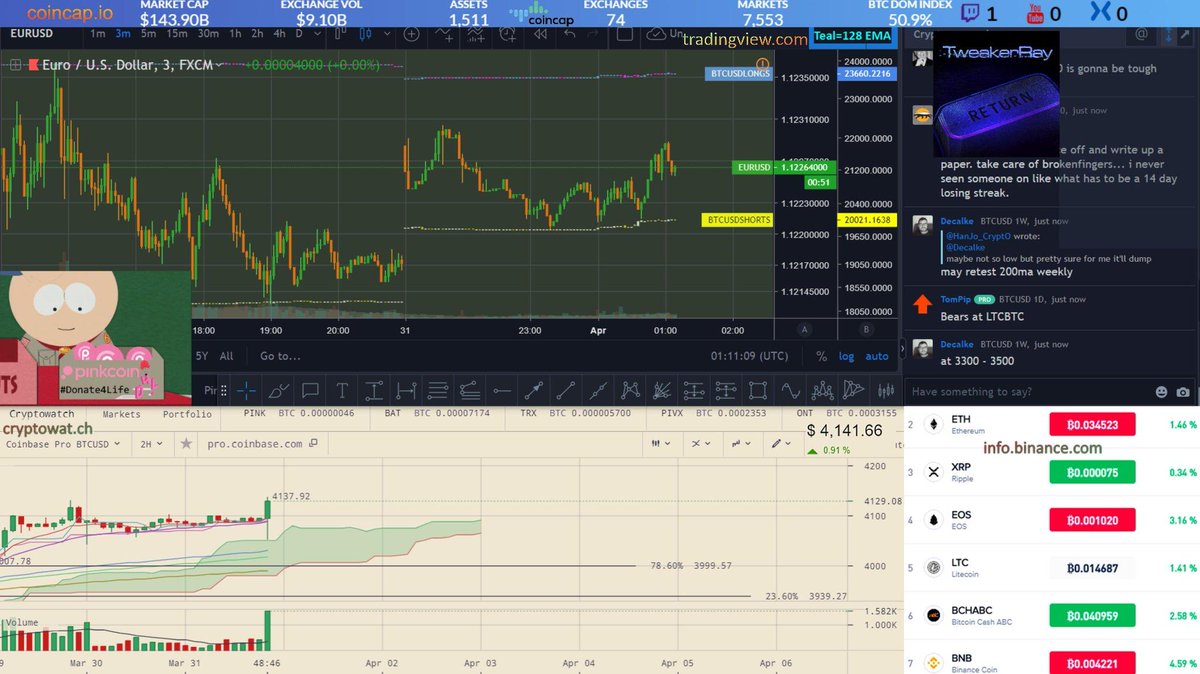Viewport: 1200px width, 674px height.
Task: Select the crosshair cursor tool in TradingView drawing bar
Action: coord(245,390)
